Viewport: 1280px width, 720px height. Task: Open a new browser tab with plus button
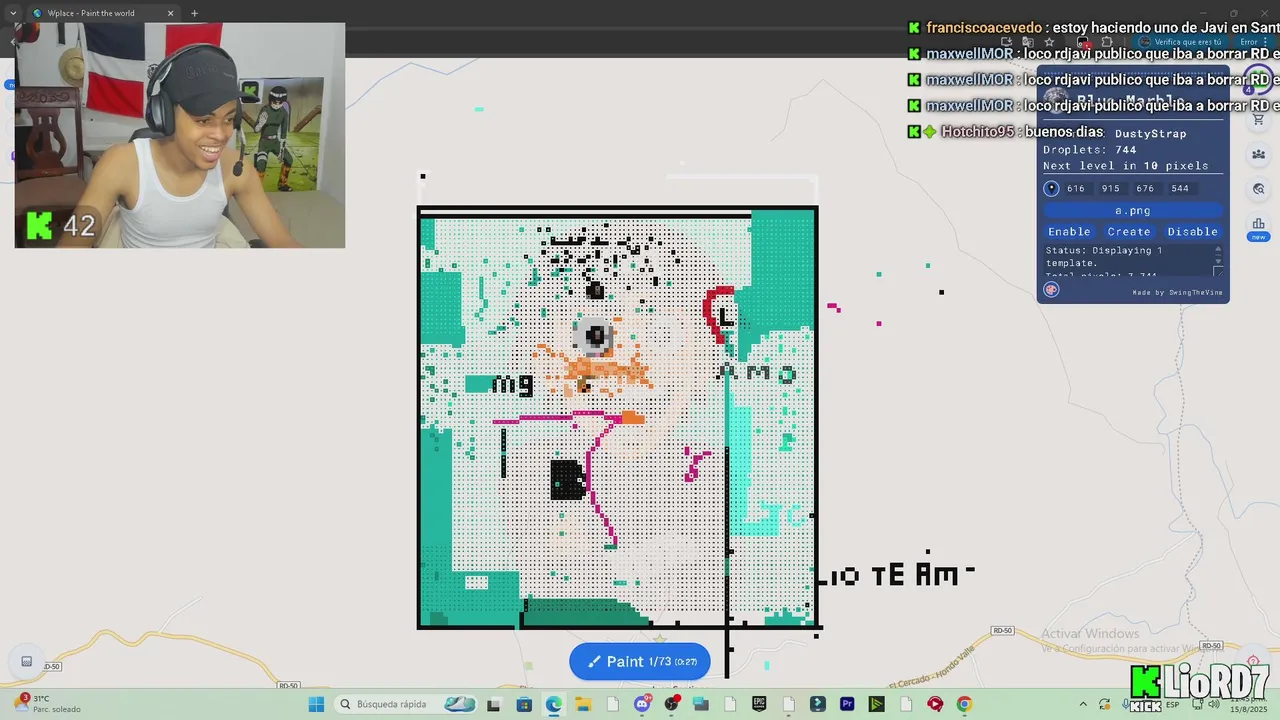194,13
